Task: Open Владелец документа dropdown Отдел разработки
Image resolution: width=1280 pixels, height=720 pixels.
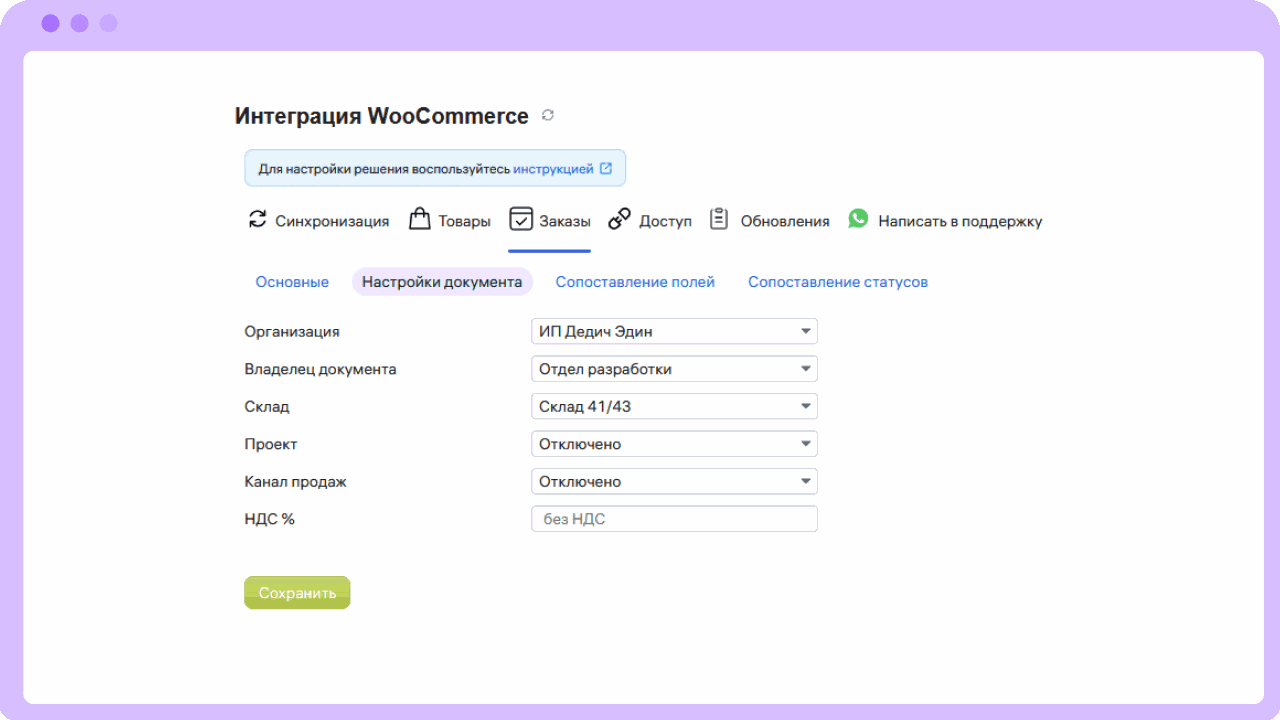Action: point(674,369)
